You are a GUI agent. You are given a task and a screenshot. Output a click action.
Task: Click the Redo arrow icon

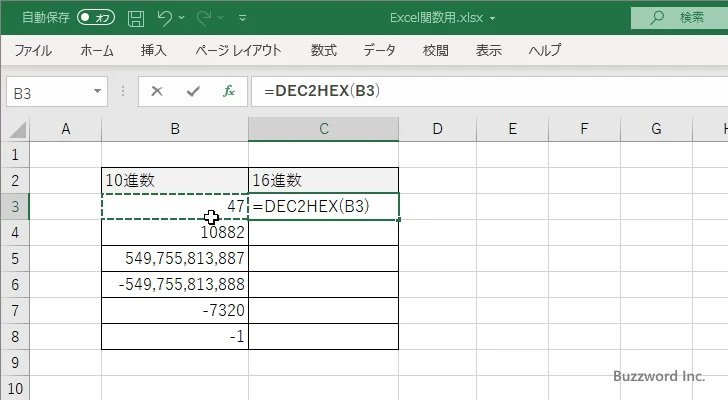[204, 18]
